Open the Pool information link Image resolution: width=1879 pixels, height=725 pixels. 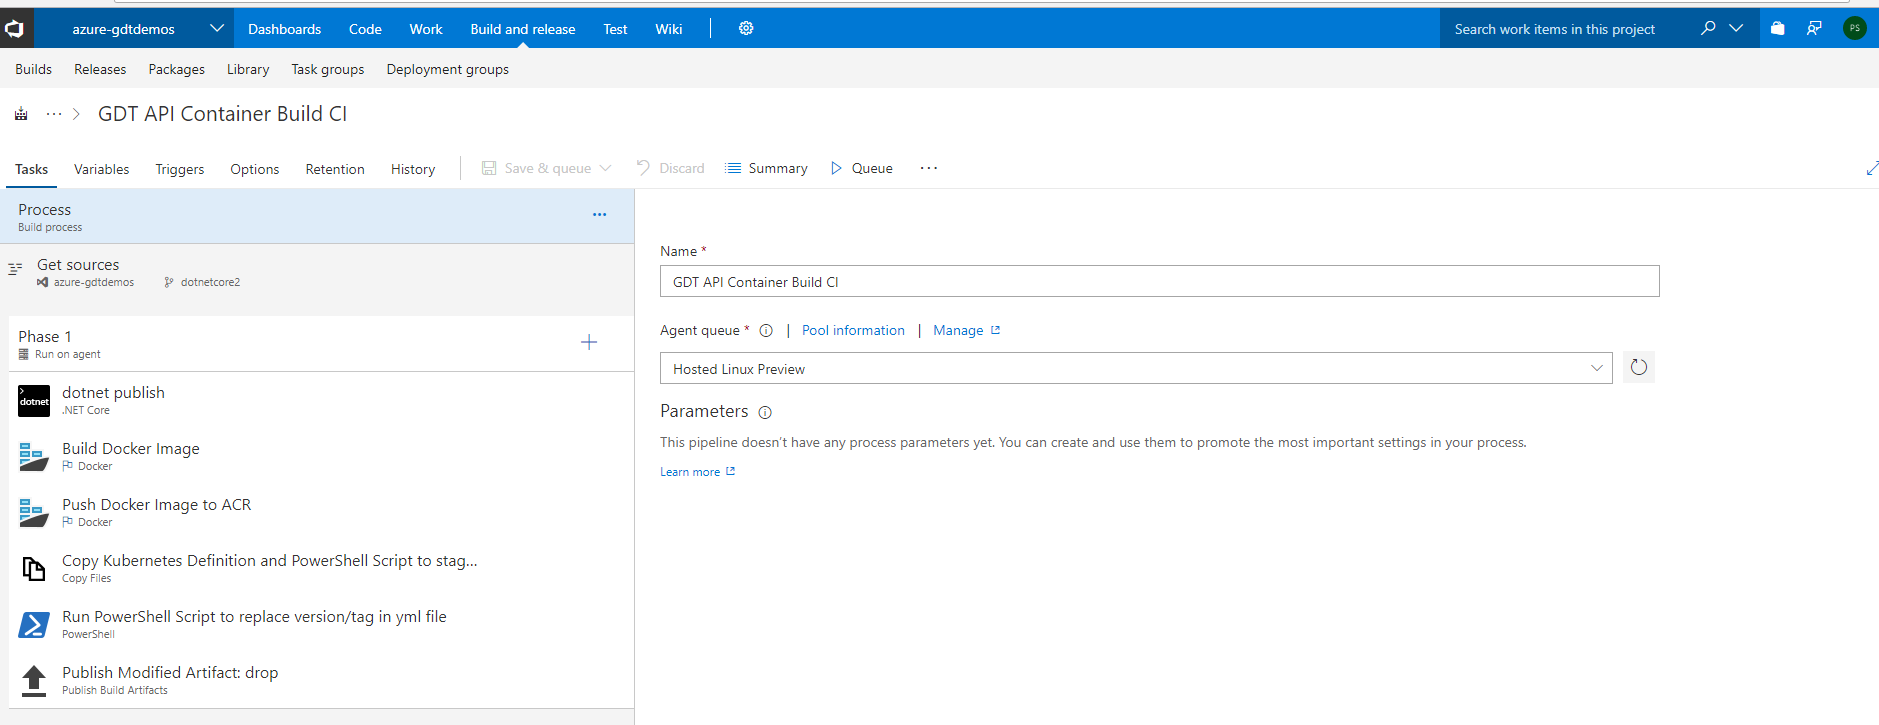tap(853, 331)
